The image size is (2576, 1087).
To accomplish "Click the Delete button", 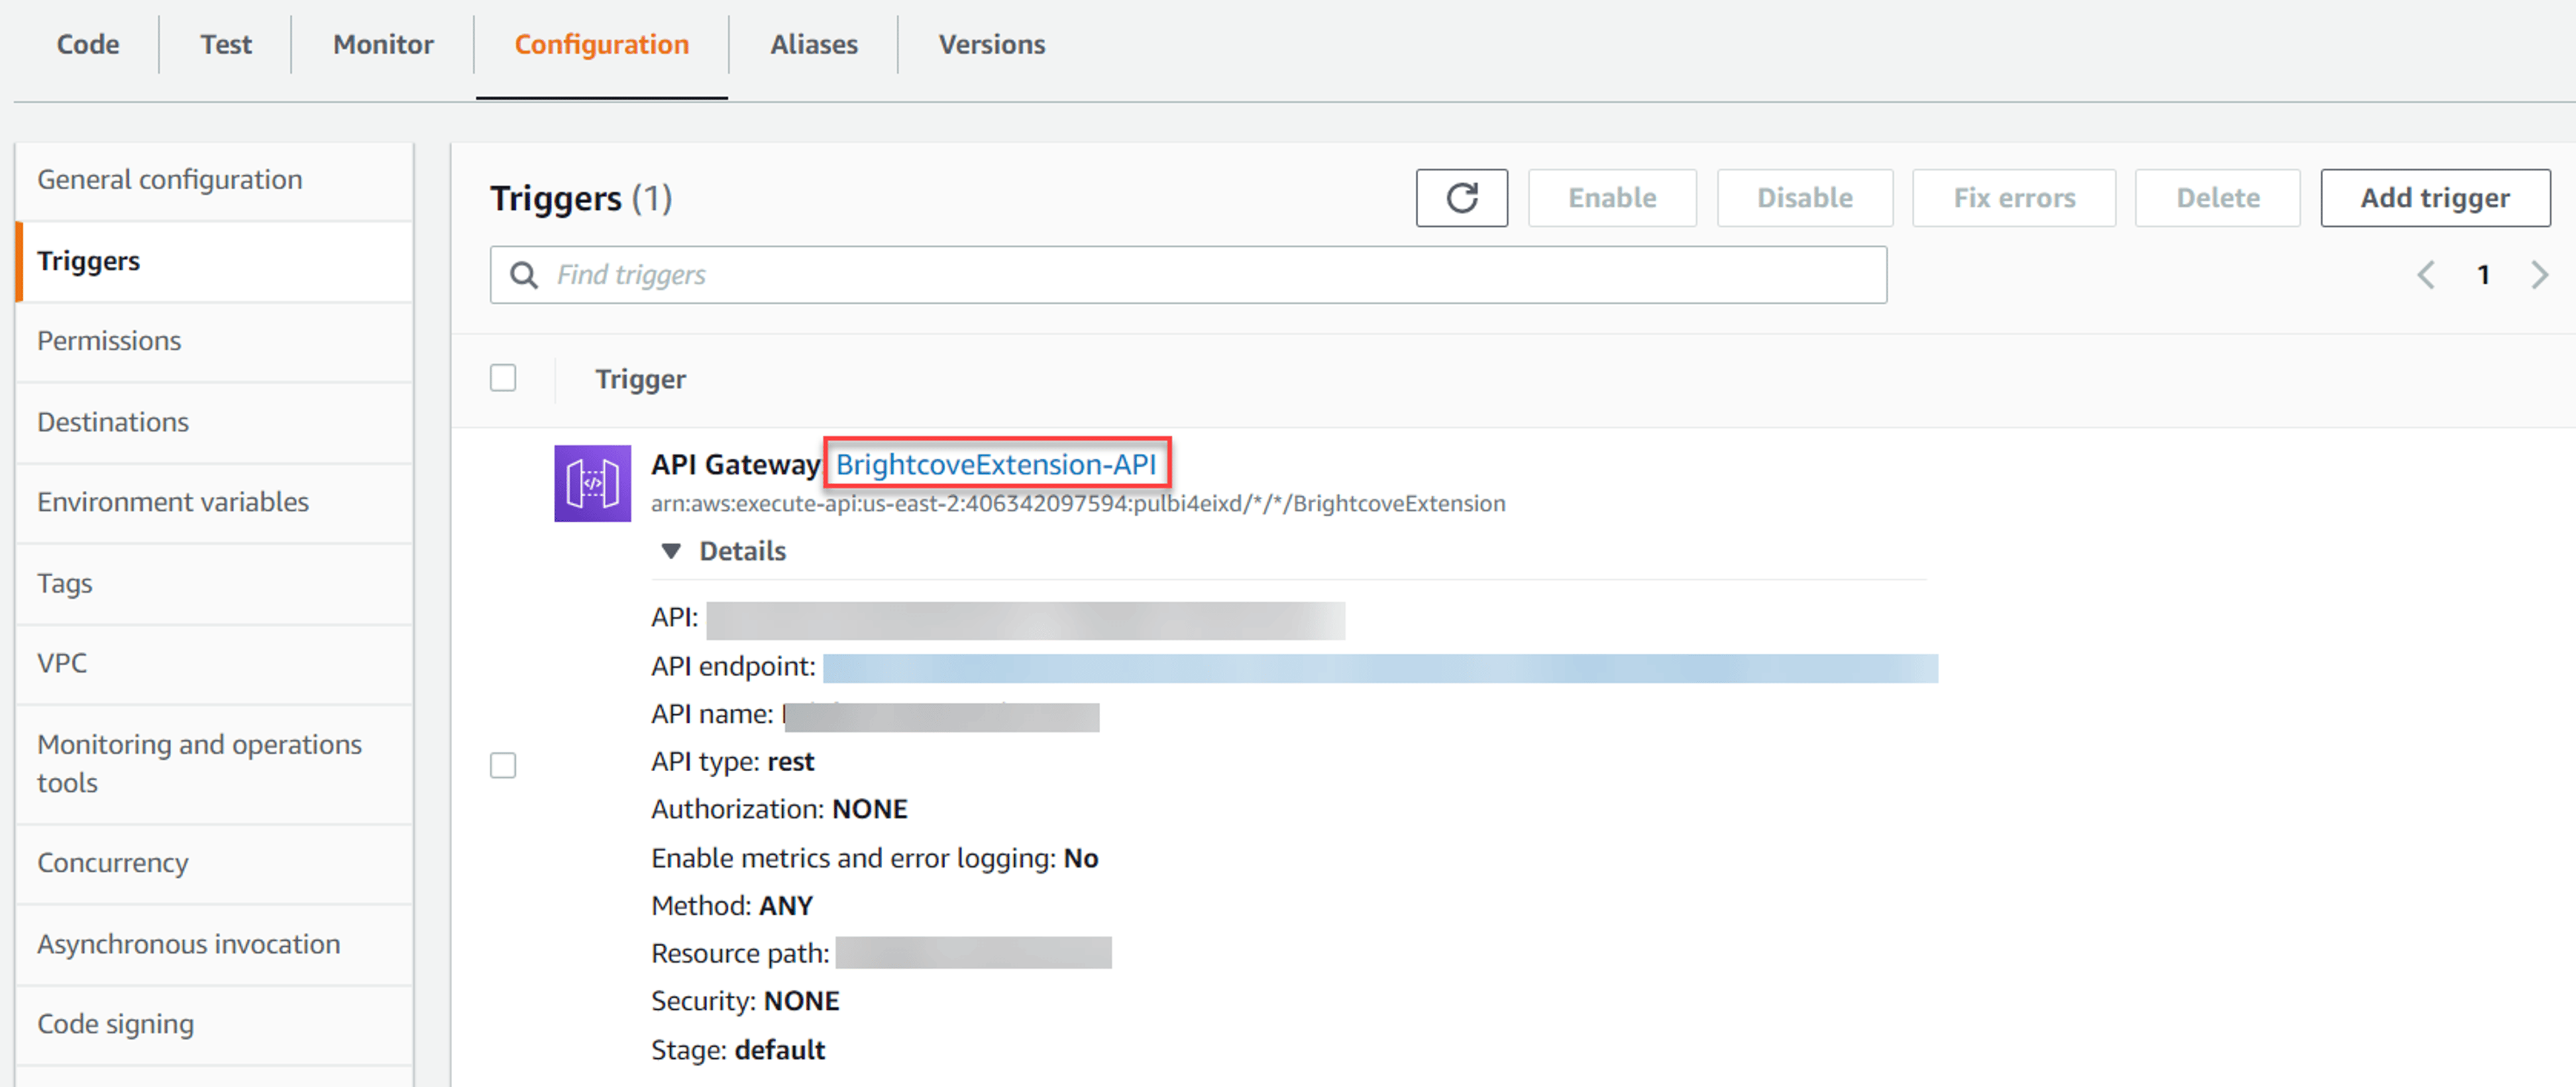I will click(x=2218, y=198).
